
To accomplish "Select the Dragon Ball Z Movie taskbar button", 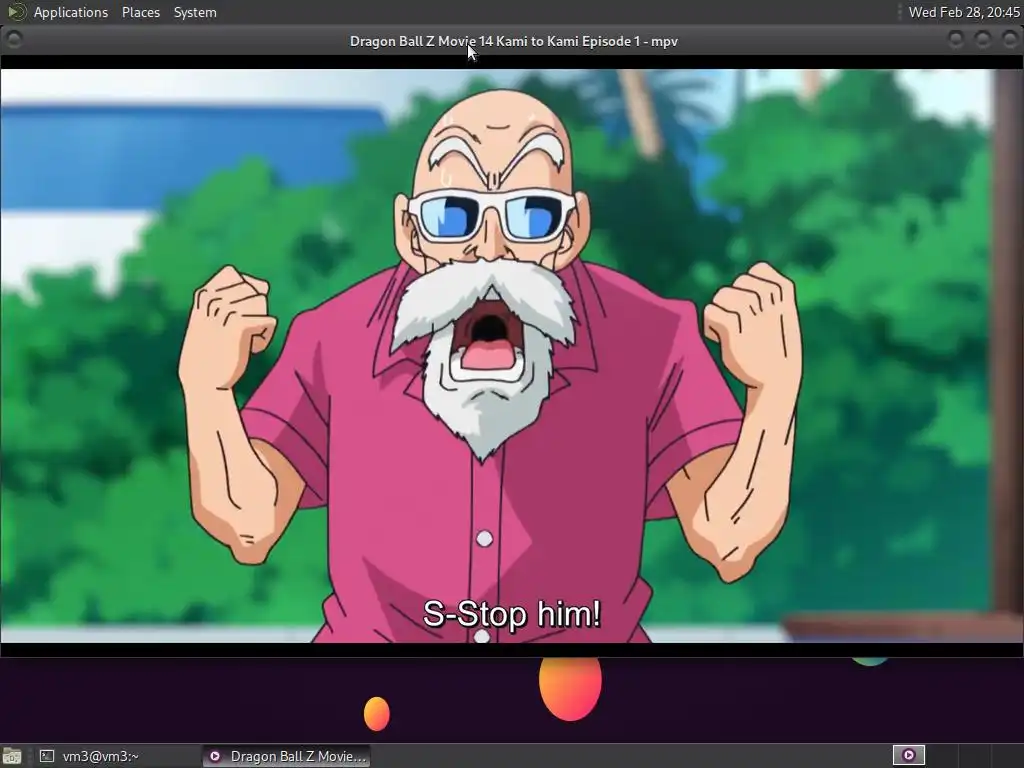I will (286, 756).
